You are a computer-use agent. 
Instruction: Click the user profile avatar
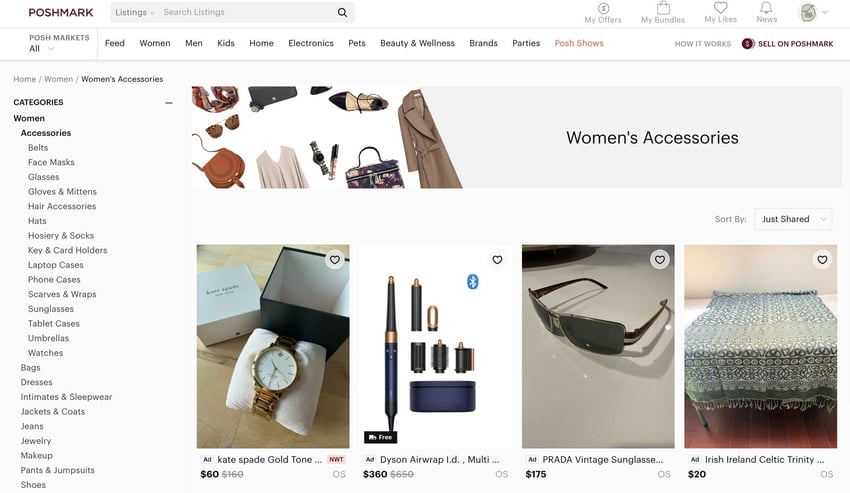(808, 12)
